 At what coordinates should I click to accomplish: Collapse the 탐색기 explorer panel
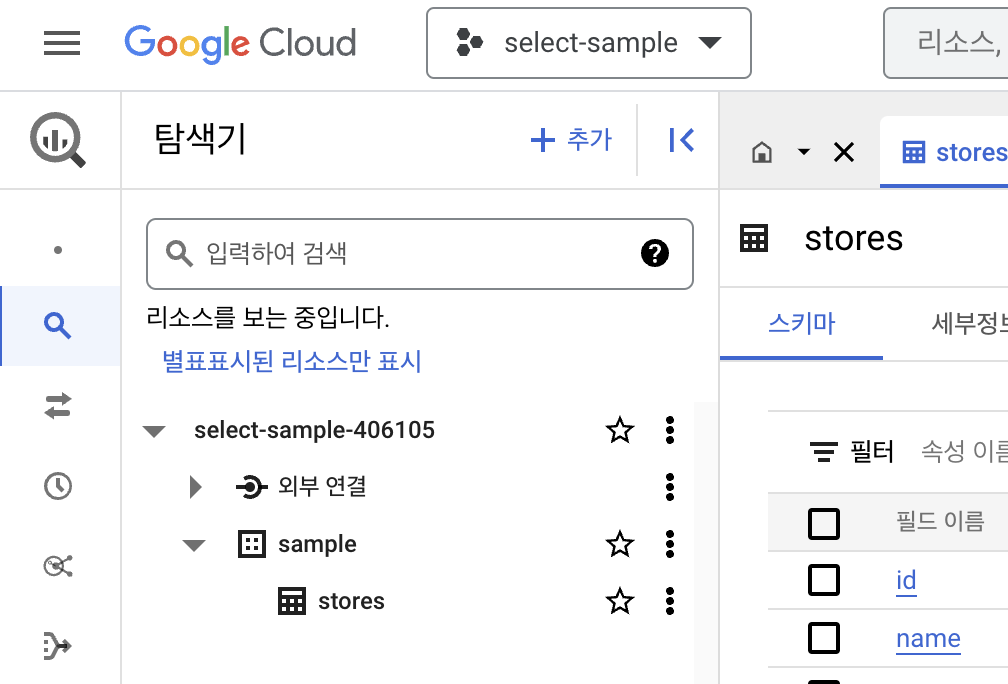(681, 140)
